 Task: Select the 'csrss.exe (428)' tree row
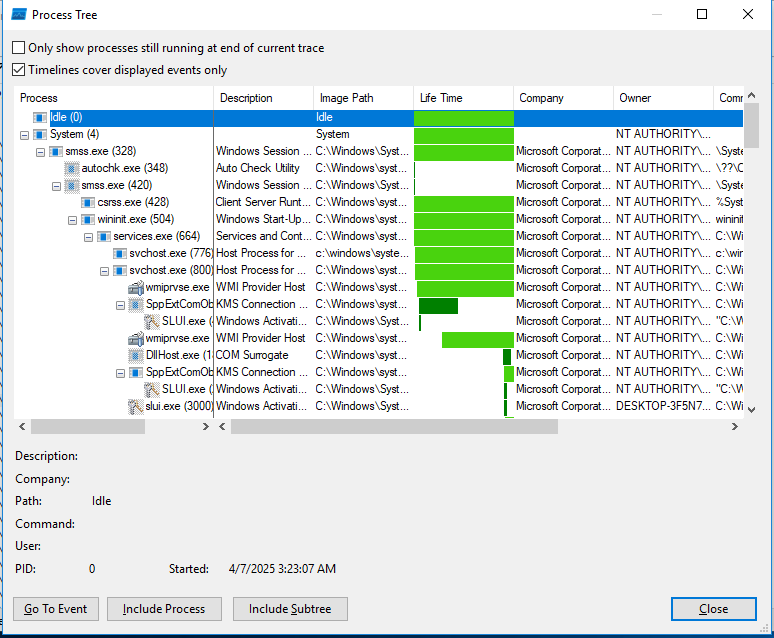point(133,202)
